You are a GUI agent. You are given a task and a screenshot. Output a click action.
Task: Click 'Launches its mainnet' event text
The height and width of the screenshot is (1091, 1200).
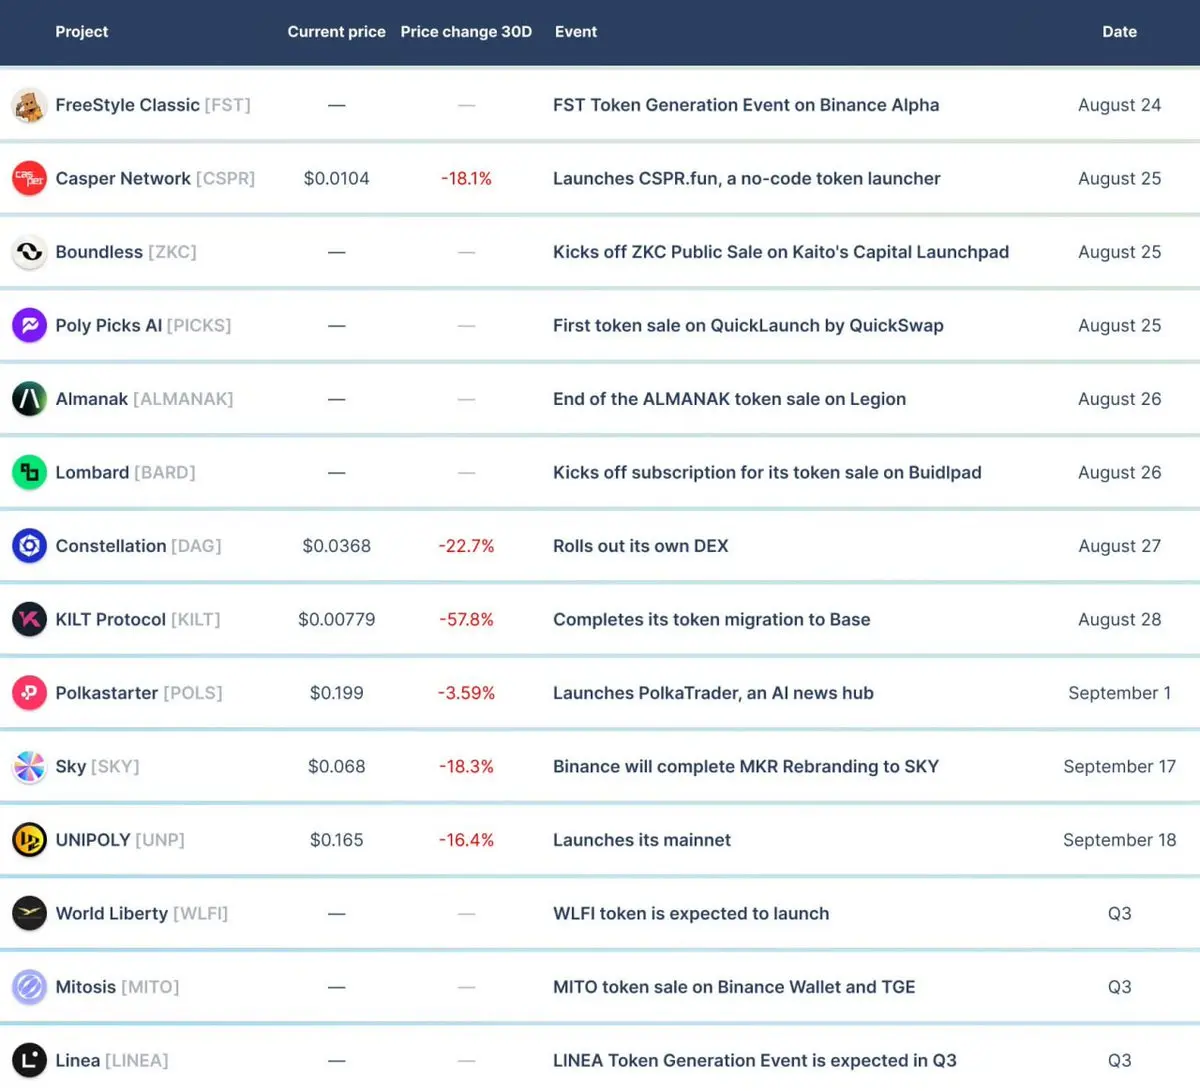(x=642, y=840)
